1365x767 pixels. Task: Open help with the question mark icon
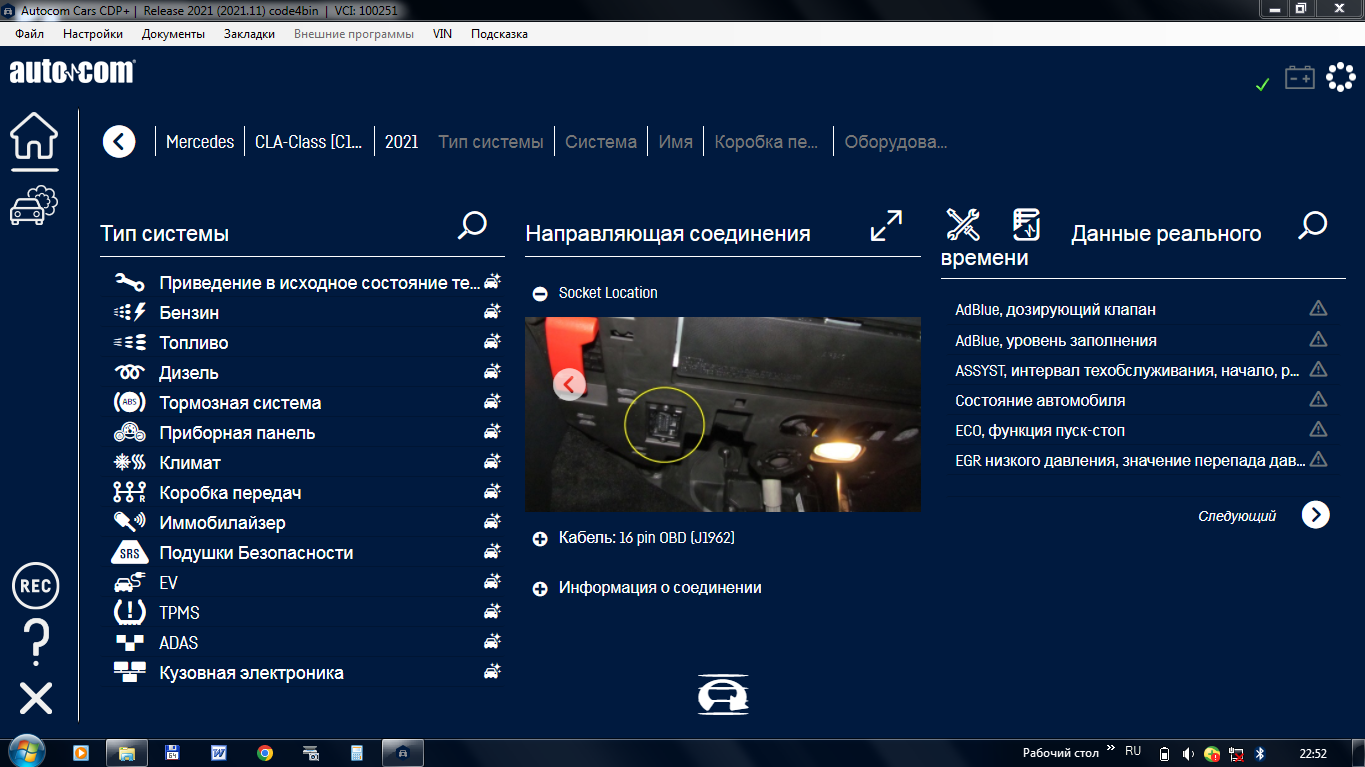click(36, 641)
